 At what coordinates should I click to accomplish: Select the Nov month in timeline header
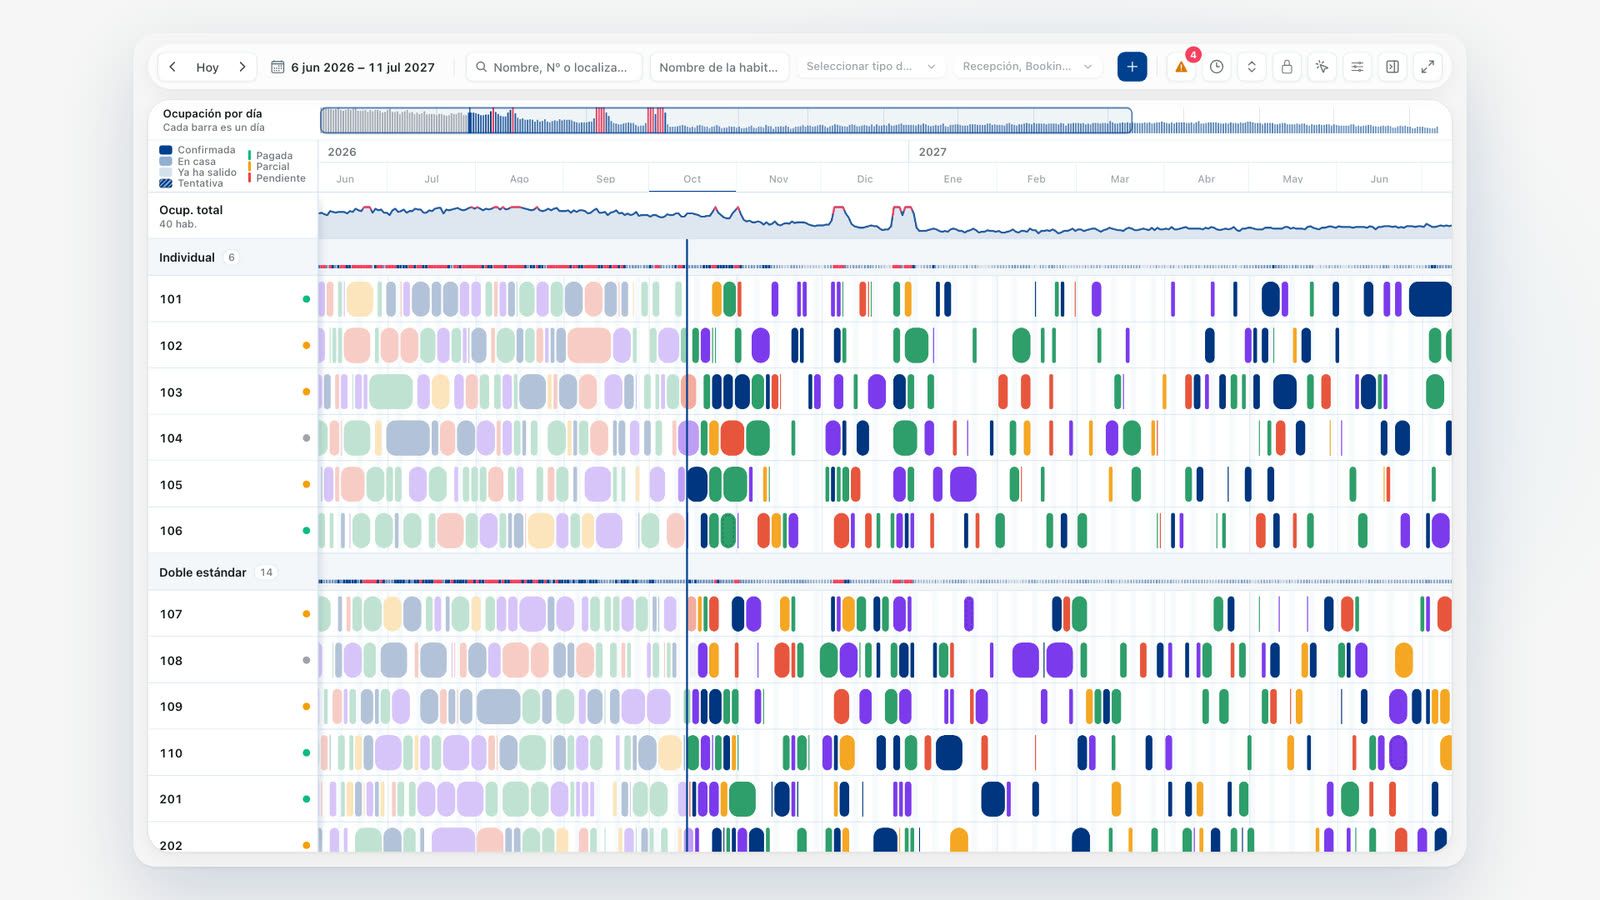[778, 179]
